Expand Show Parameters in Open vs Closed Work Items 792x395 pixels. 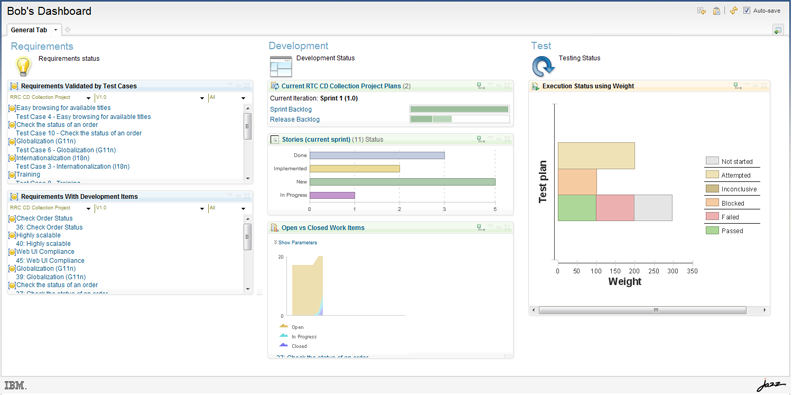coord(295,242)
